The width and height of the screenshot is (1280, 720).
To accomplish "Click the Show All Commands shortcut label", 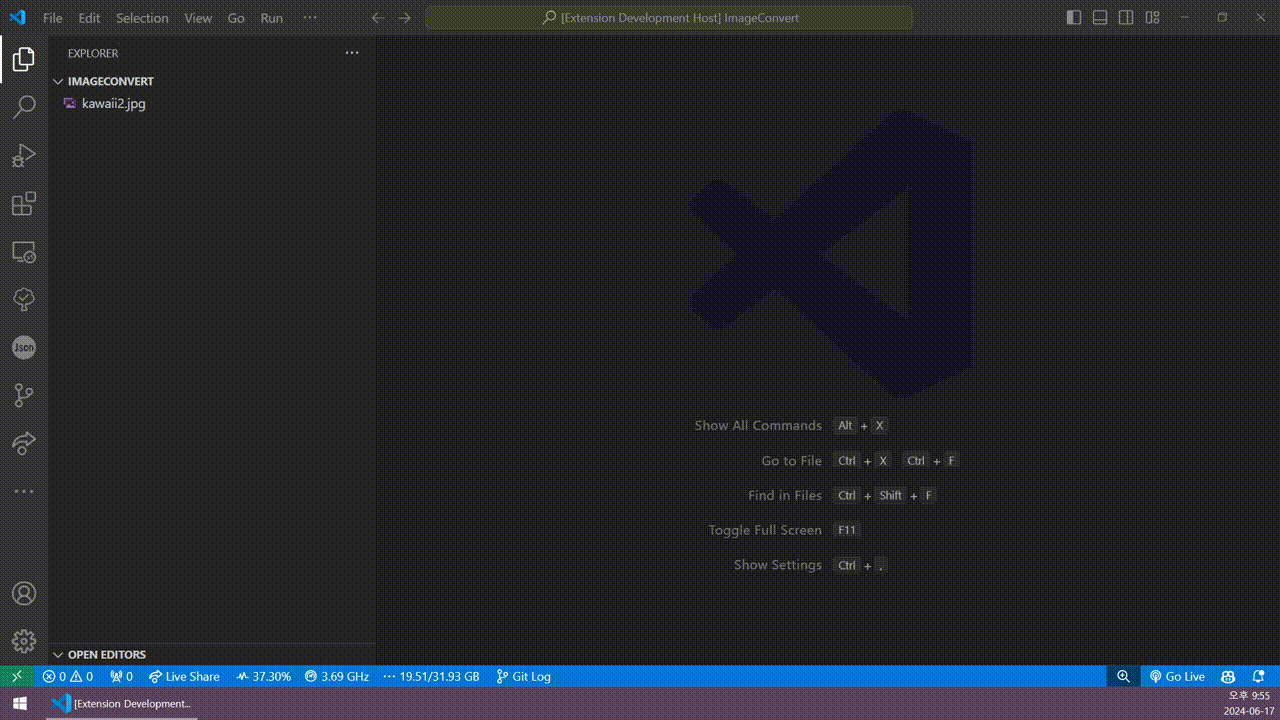I will click(758, 425).
